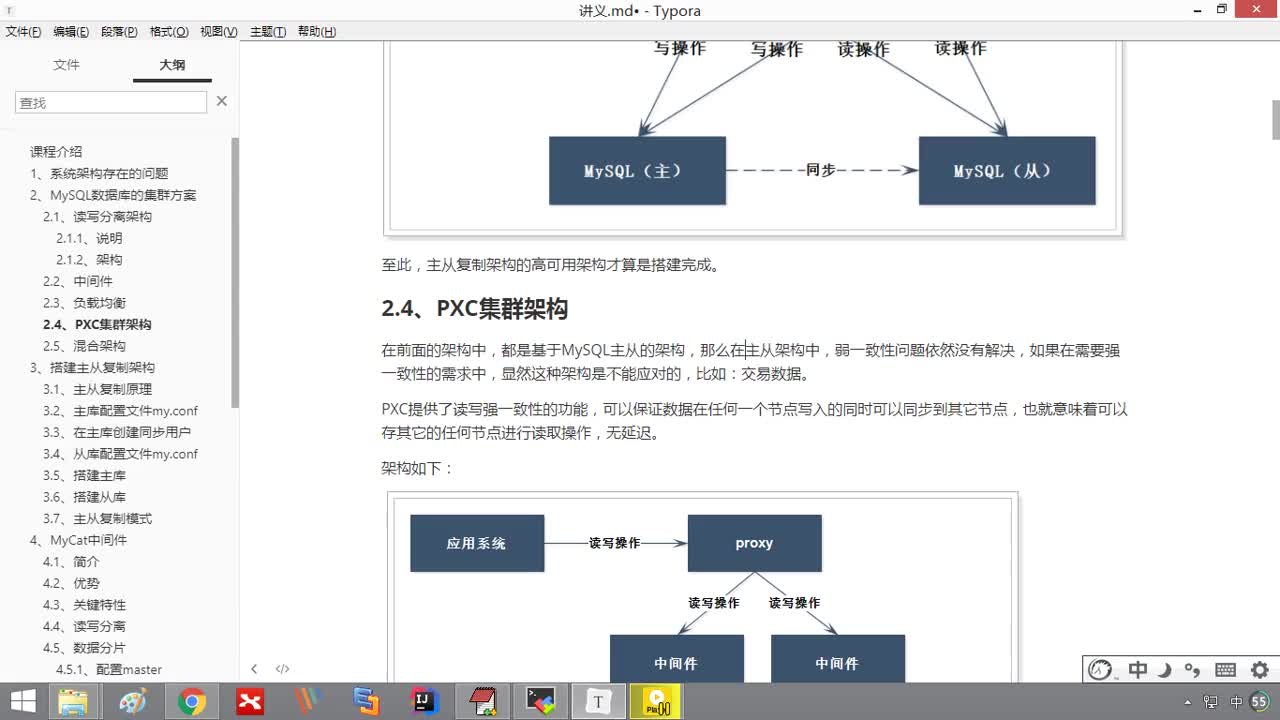Go to 课程介绍 in the outline
1280x720 pixels.
[56, 152]
